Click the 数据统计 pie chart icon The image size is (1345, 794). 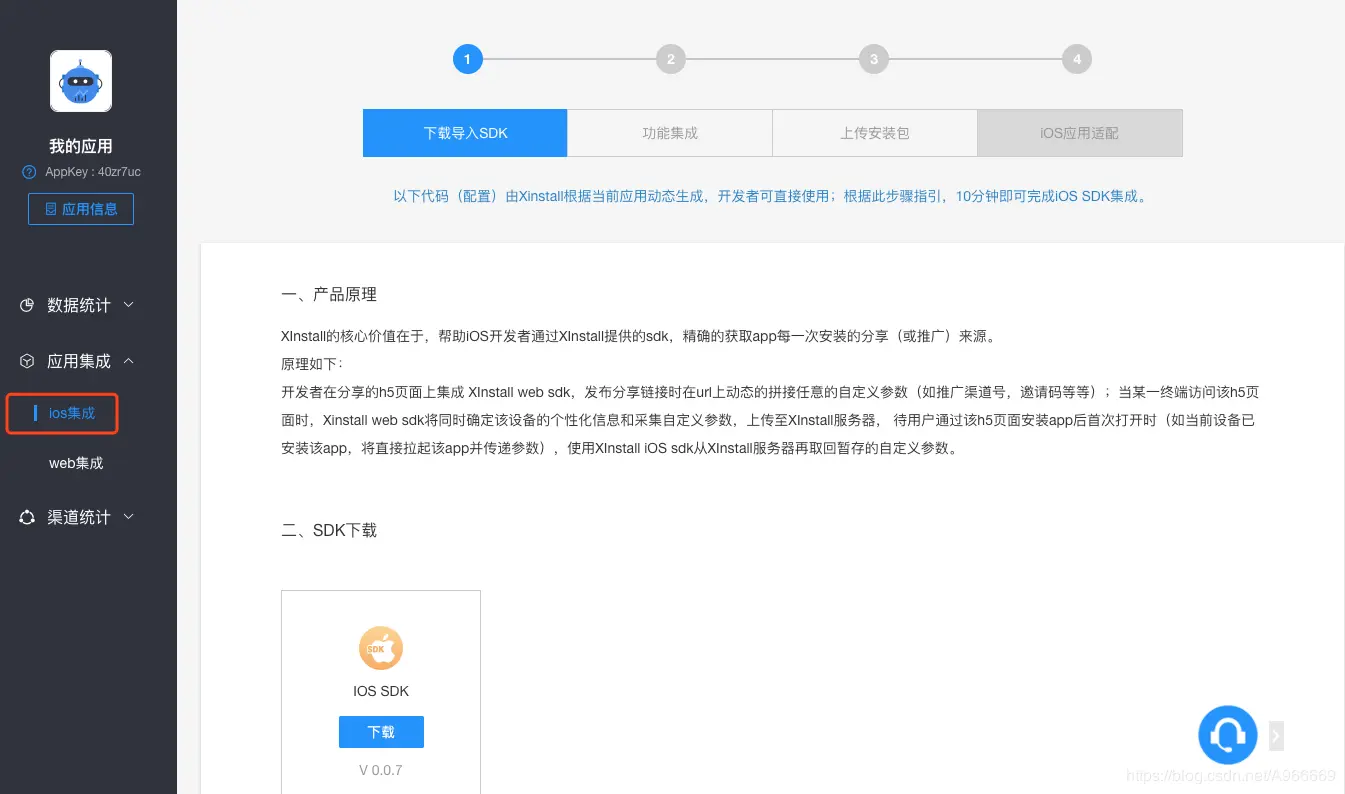pyautogui.click(x=27, y=305)
